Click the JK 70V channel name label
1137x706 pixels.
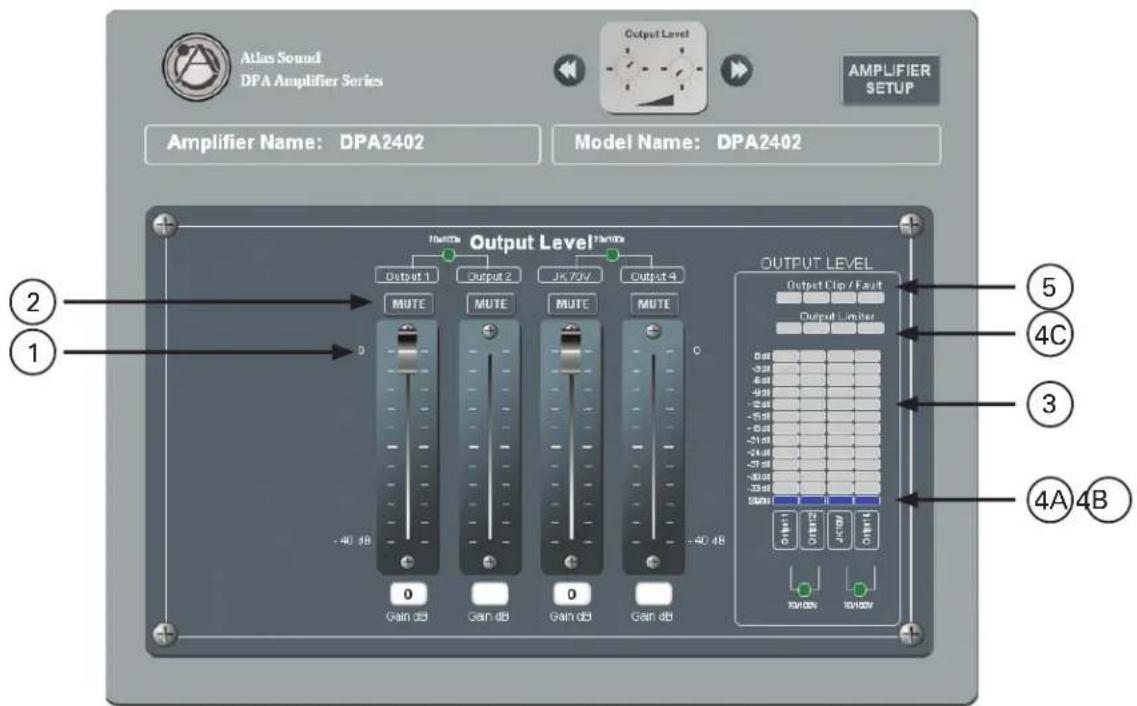(x=570, y=275)
